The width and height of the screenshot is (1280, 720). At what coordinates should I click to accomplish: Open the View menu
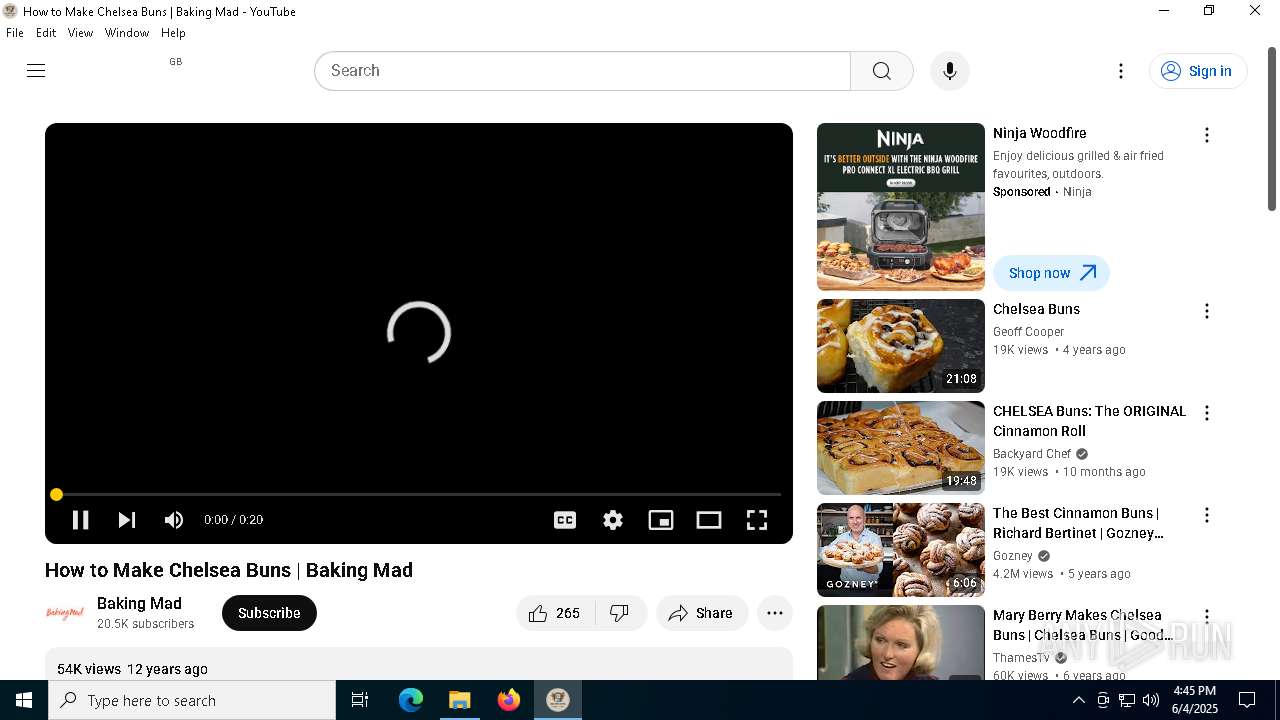tap(80, 33)
